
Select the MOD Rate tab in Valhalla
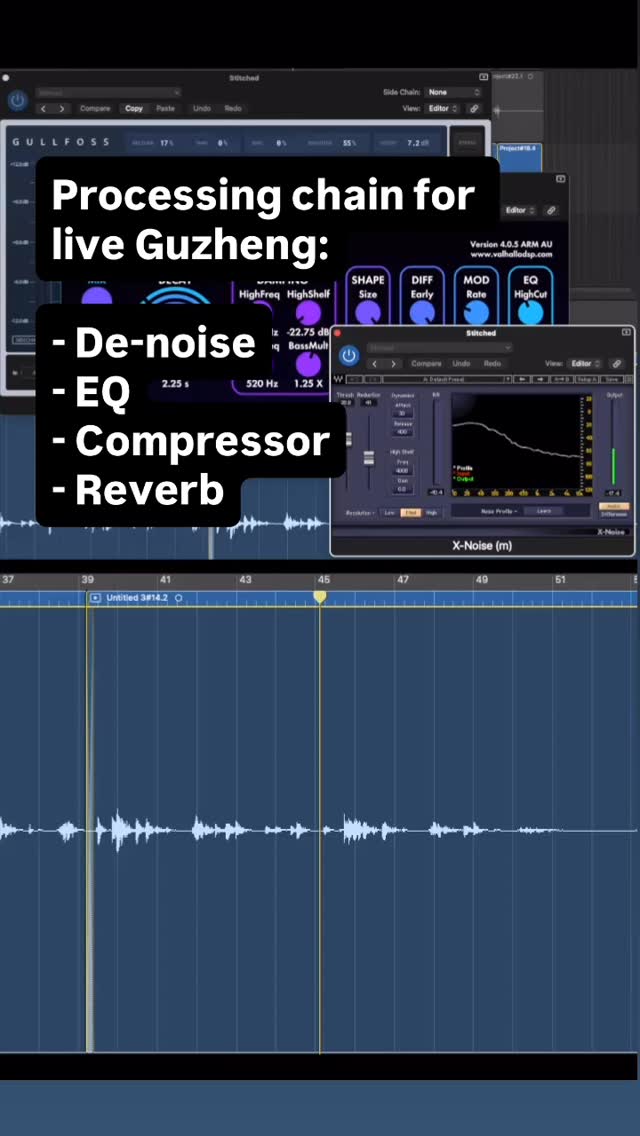pos(476,287)
